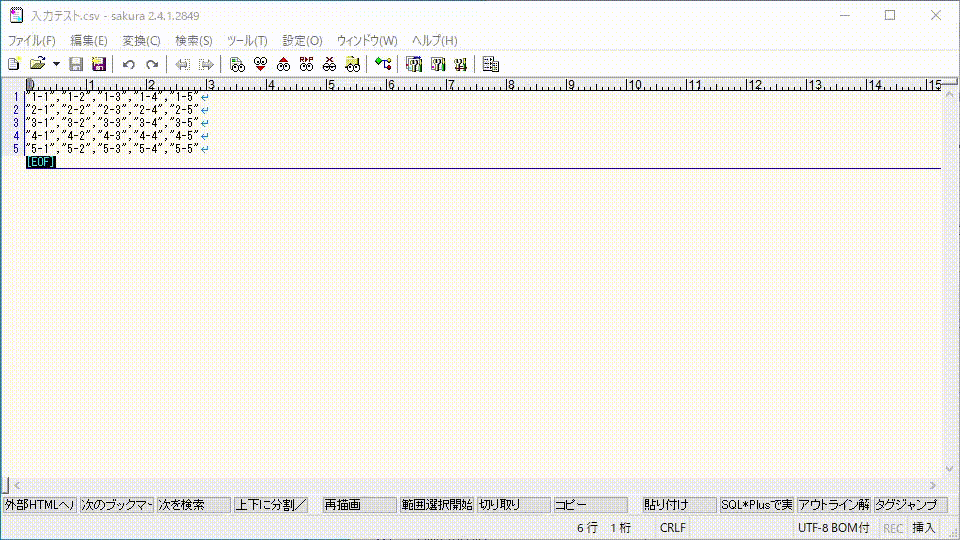Open the 検索(S) menu
The width and height of the screenshot is (960, 540).
point(193,41)
